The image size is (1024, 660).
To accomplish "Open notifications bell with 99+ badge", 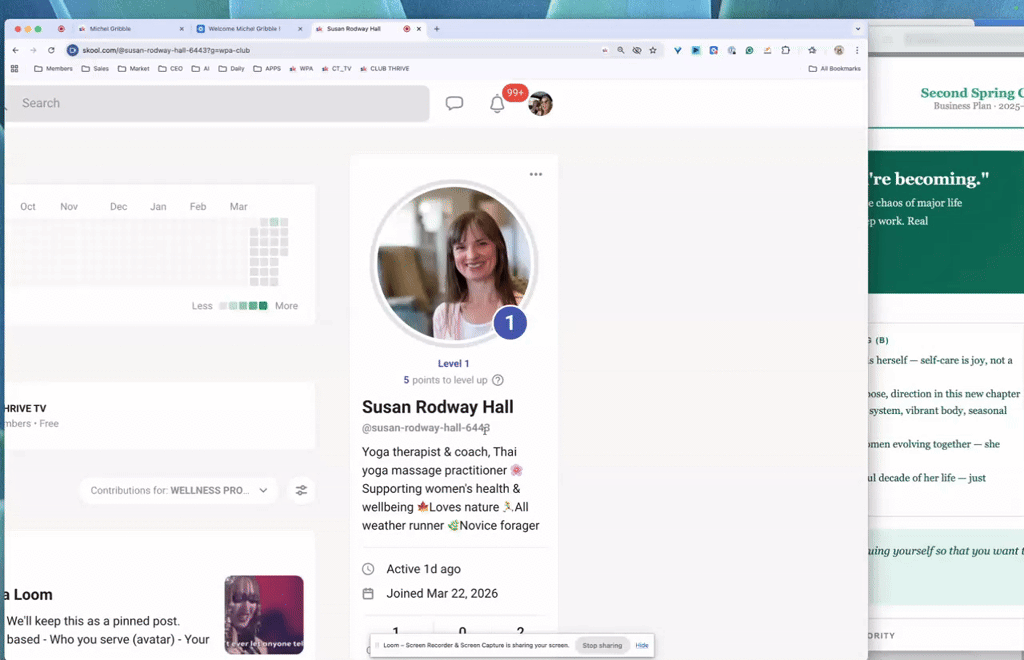I will (x=497, y=103).
